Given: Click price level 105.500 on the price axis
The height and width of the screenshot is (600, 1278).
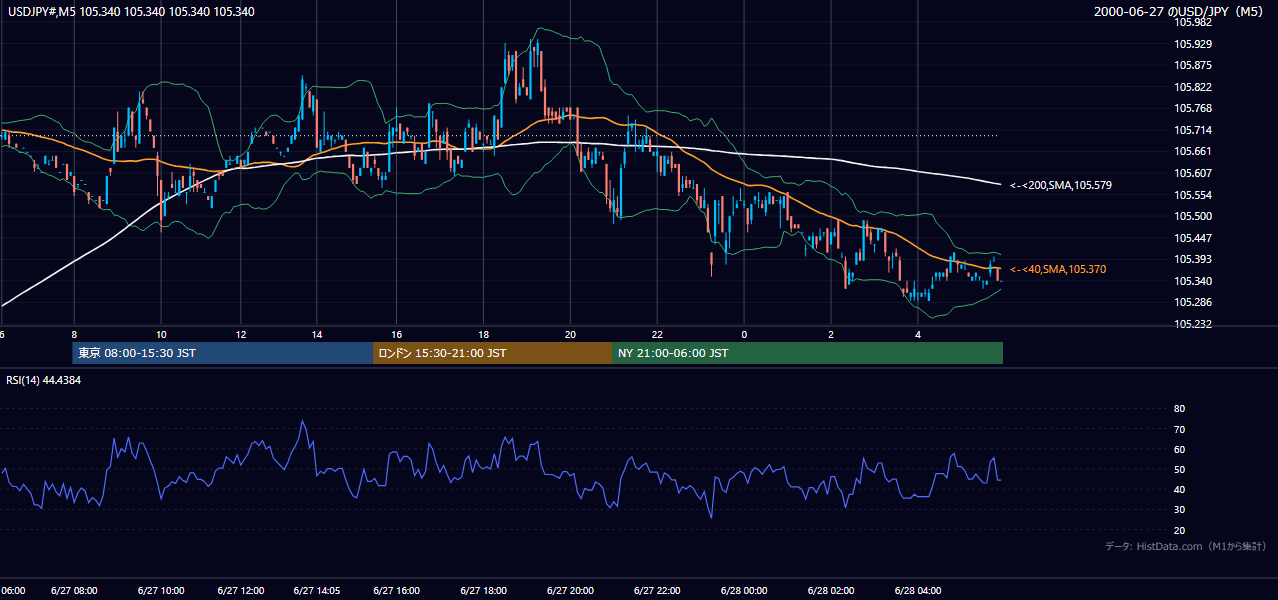Looking at the screenshot, I should tap(1195, 216).
